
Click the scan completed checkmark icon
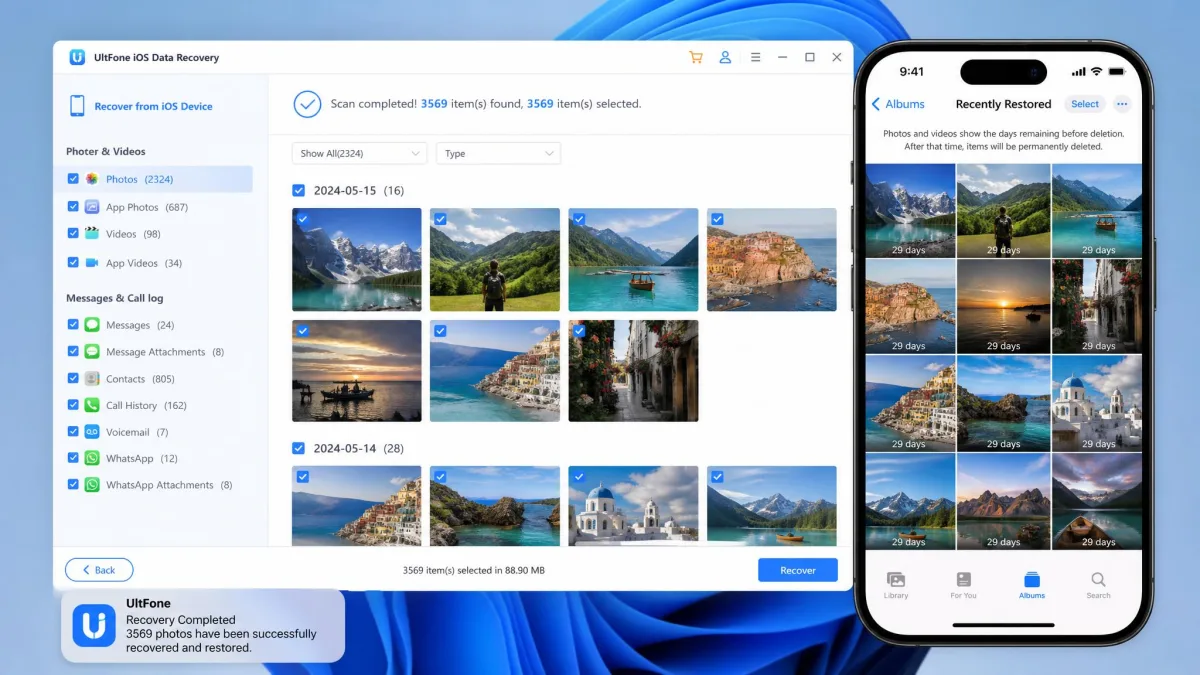[x=307, y=104]
